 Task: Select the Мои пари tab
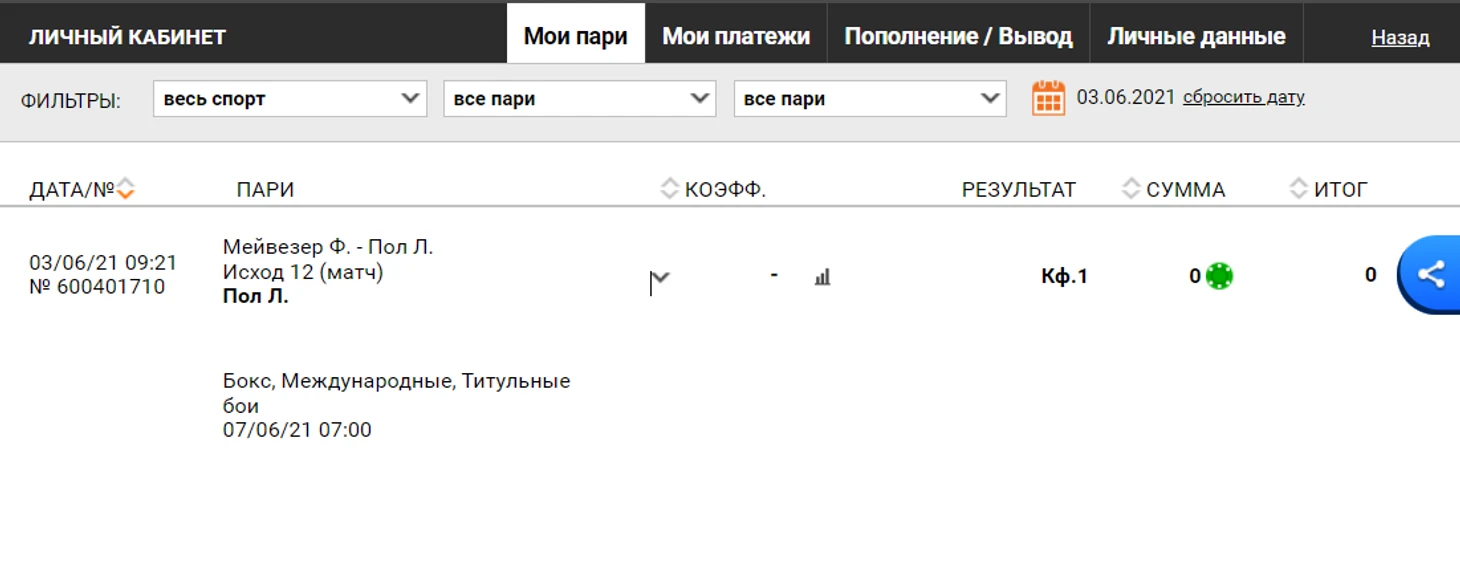pos(576,37)
